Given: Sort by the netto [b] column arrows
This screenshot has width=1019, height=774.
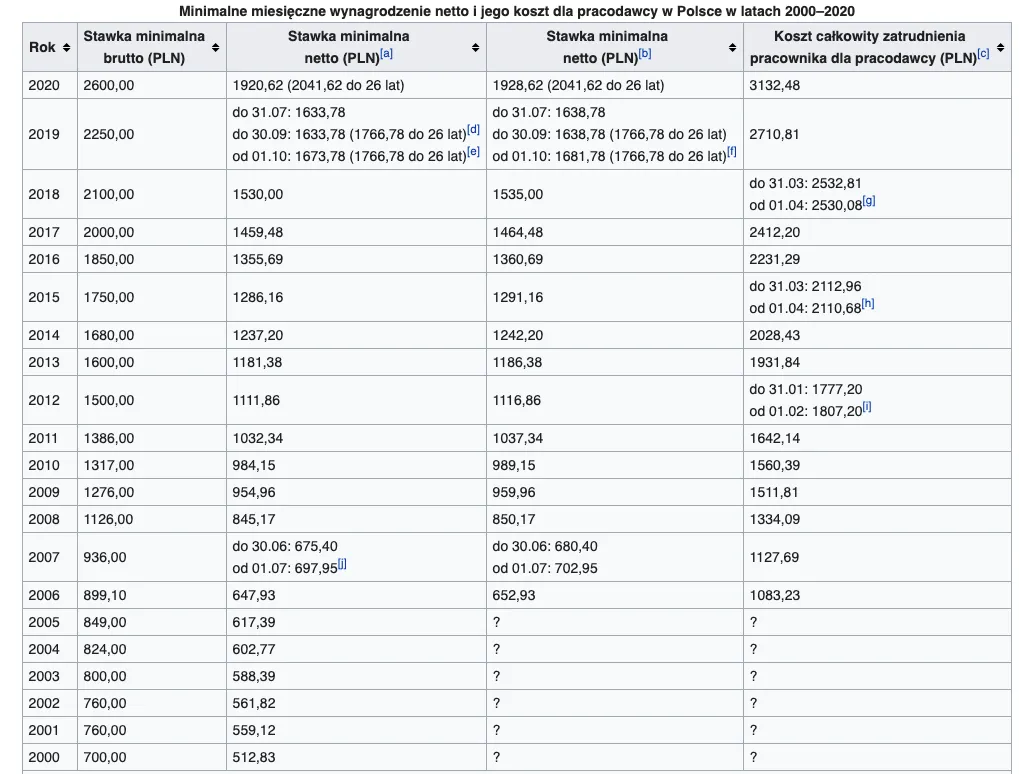Looking at the screenshot, I should pyautogui.click(x=733, y=48).
